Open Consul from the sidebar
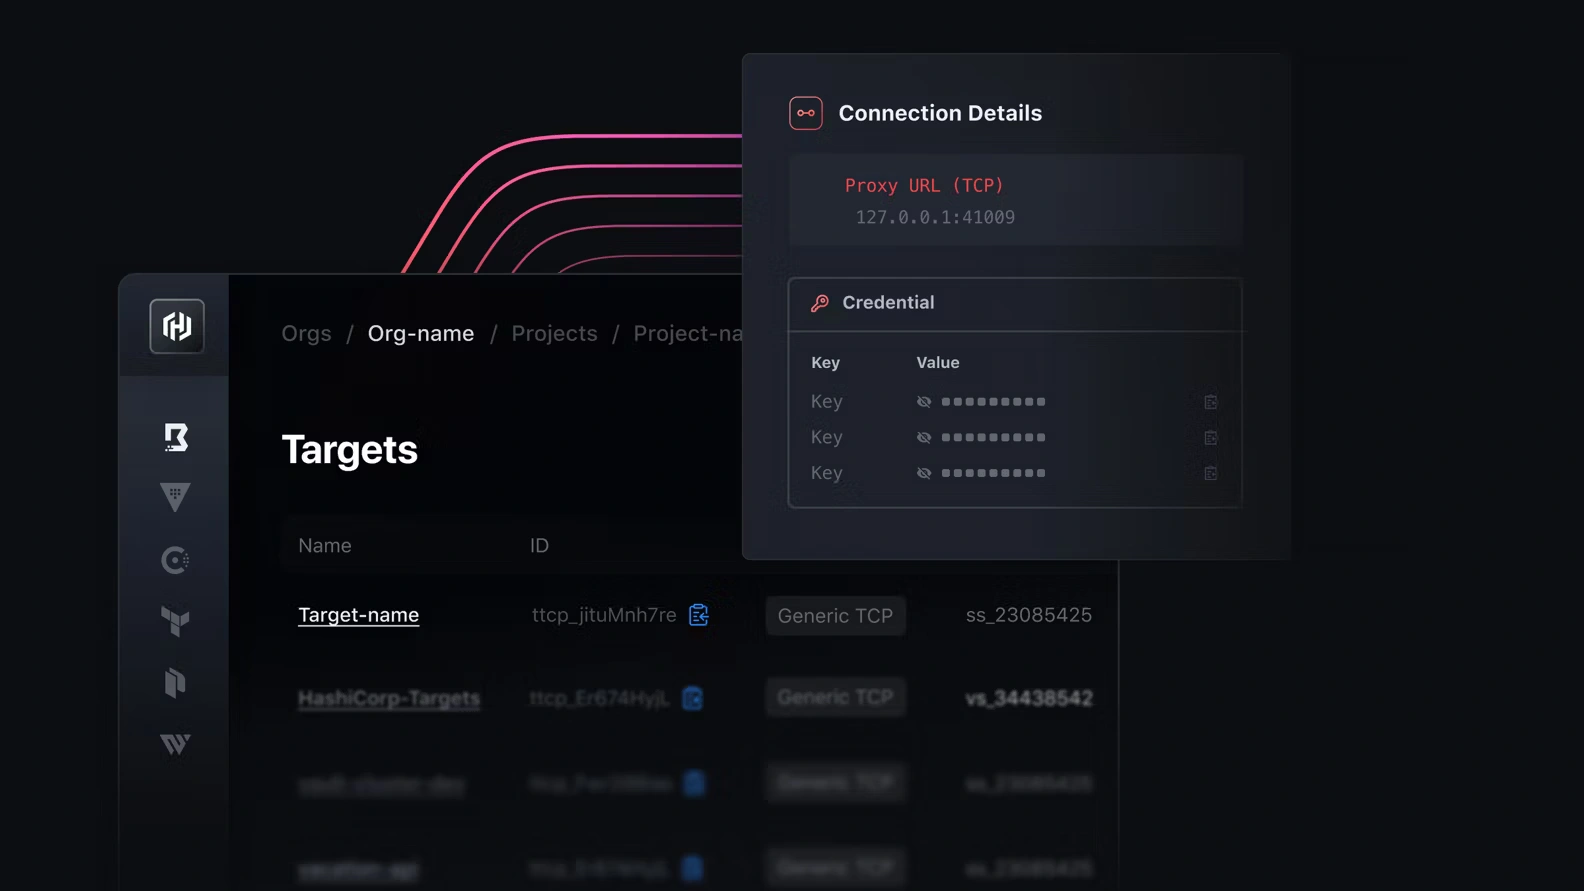 point(175,560)
